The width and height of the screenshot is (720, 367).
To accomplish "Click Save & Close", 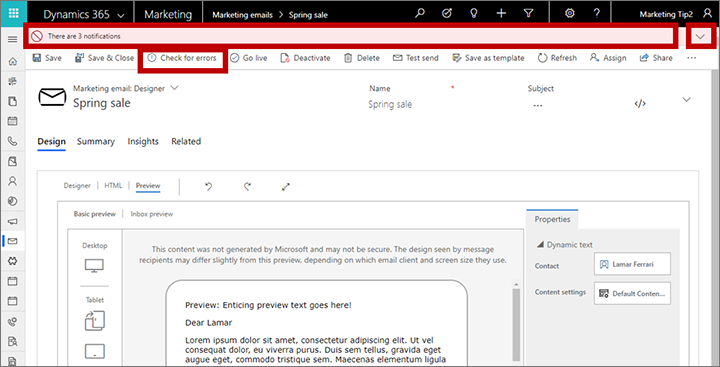I will pyautogui.click(x=104, y=58).
